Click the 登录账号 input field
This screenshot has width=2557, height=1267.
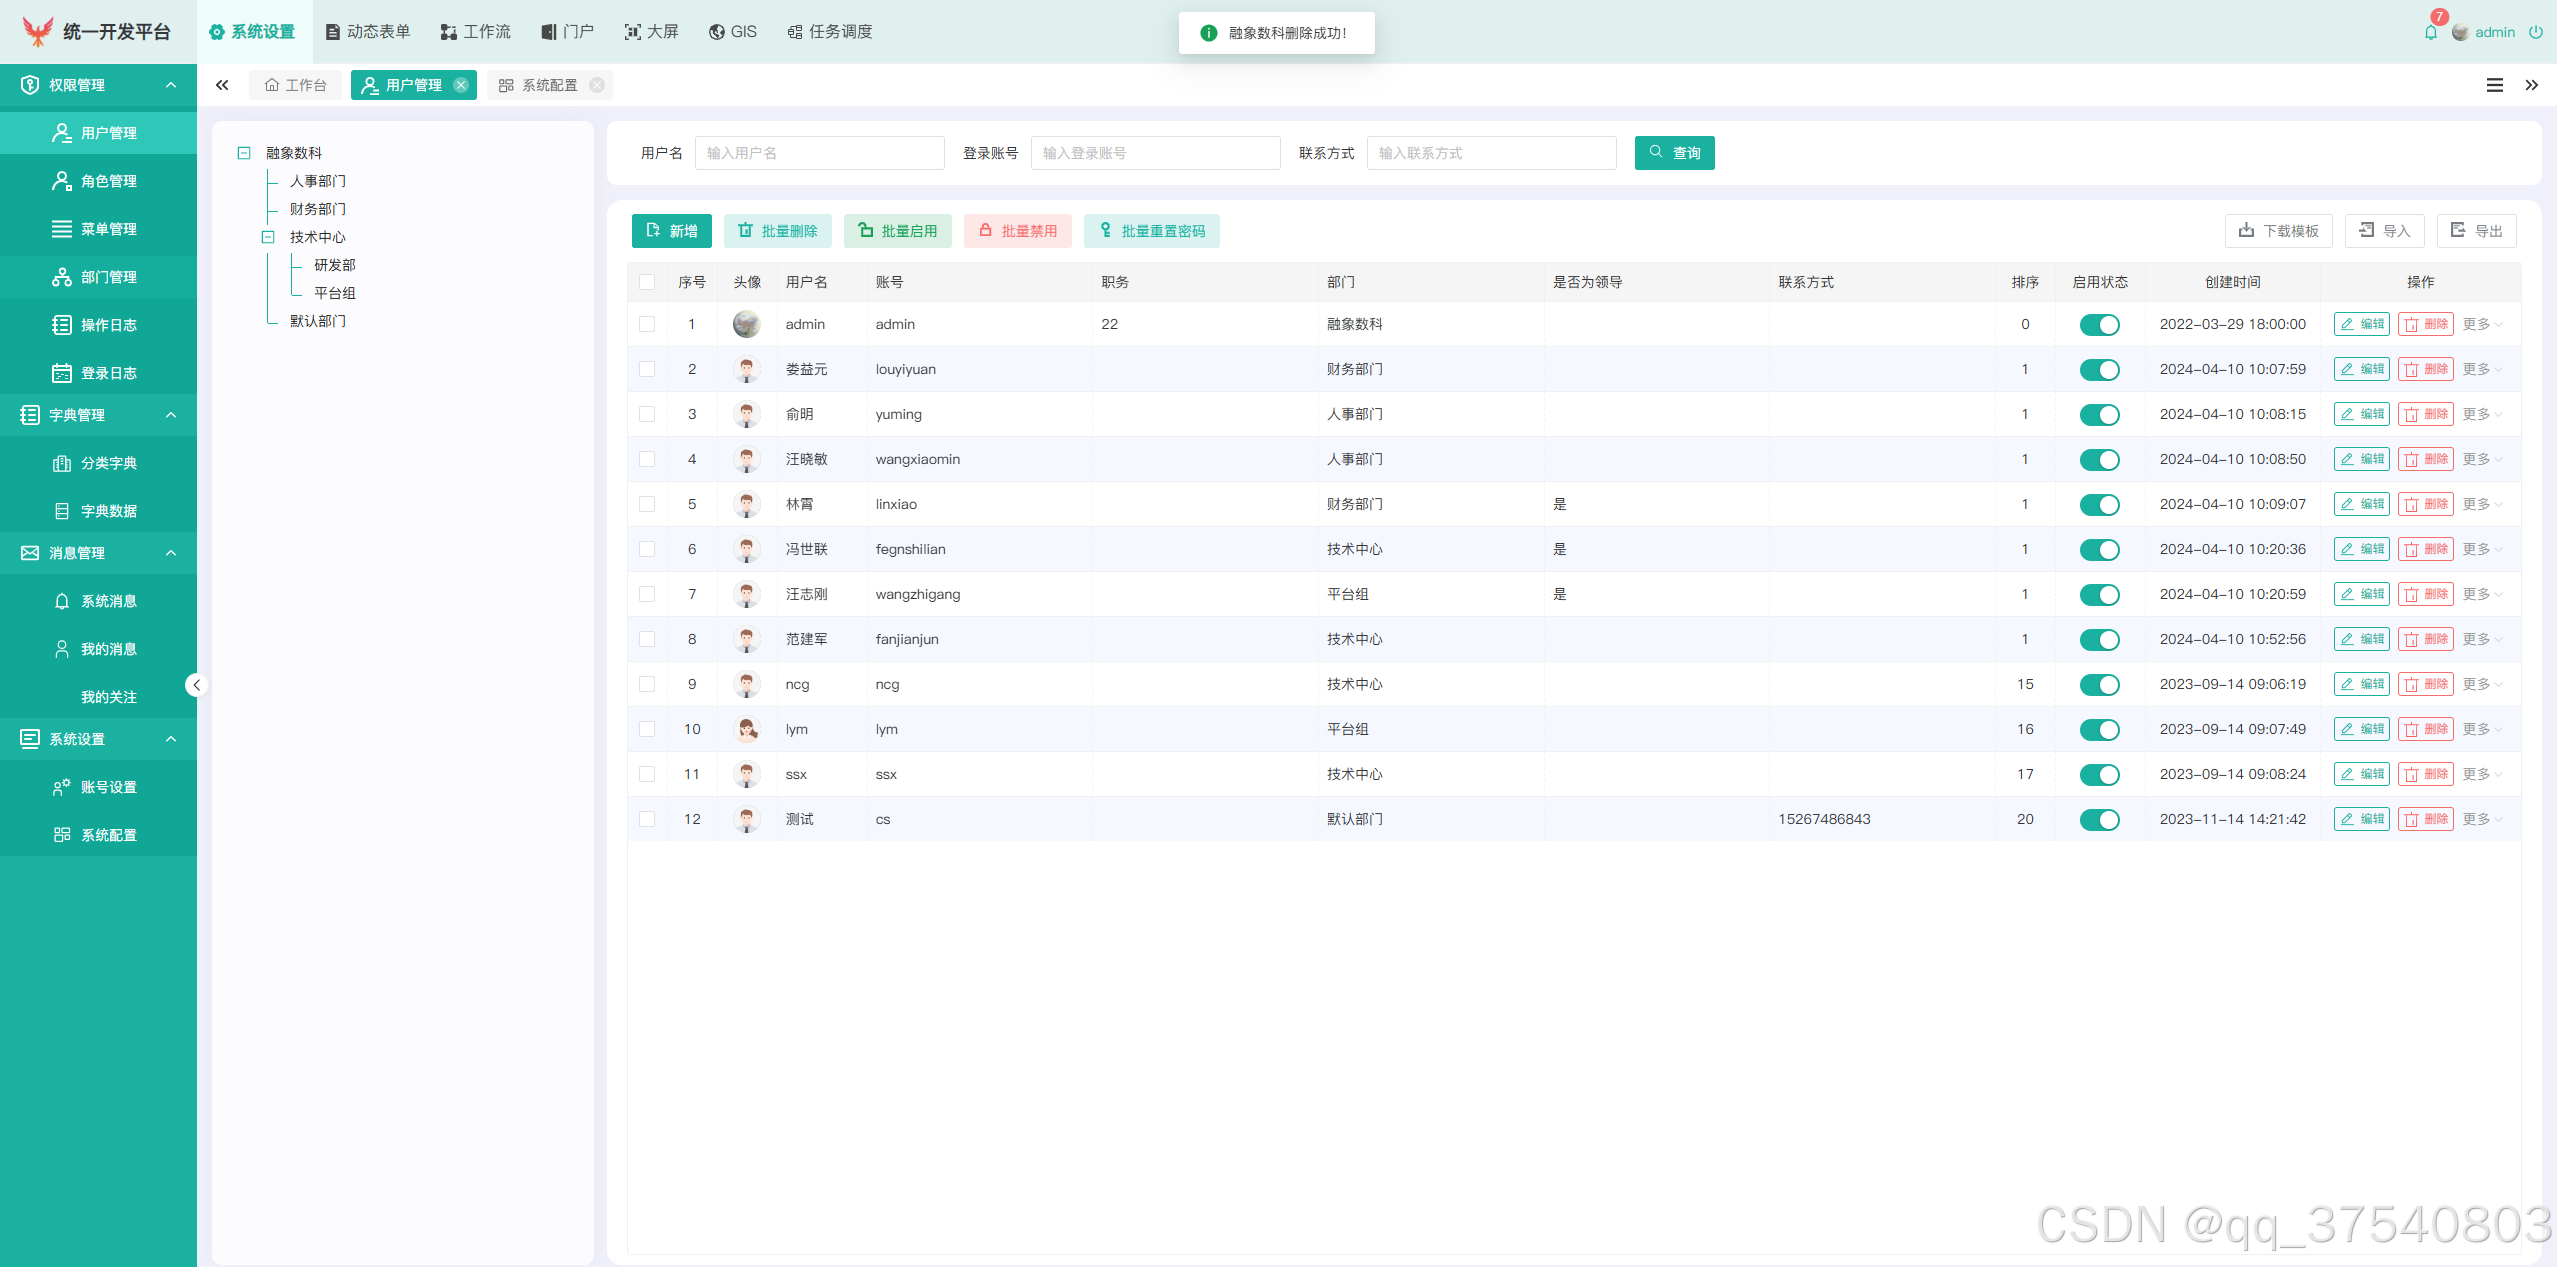(1155, 153)
